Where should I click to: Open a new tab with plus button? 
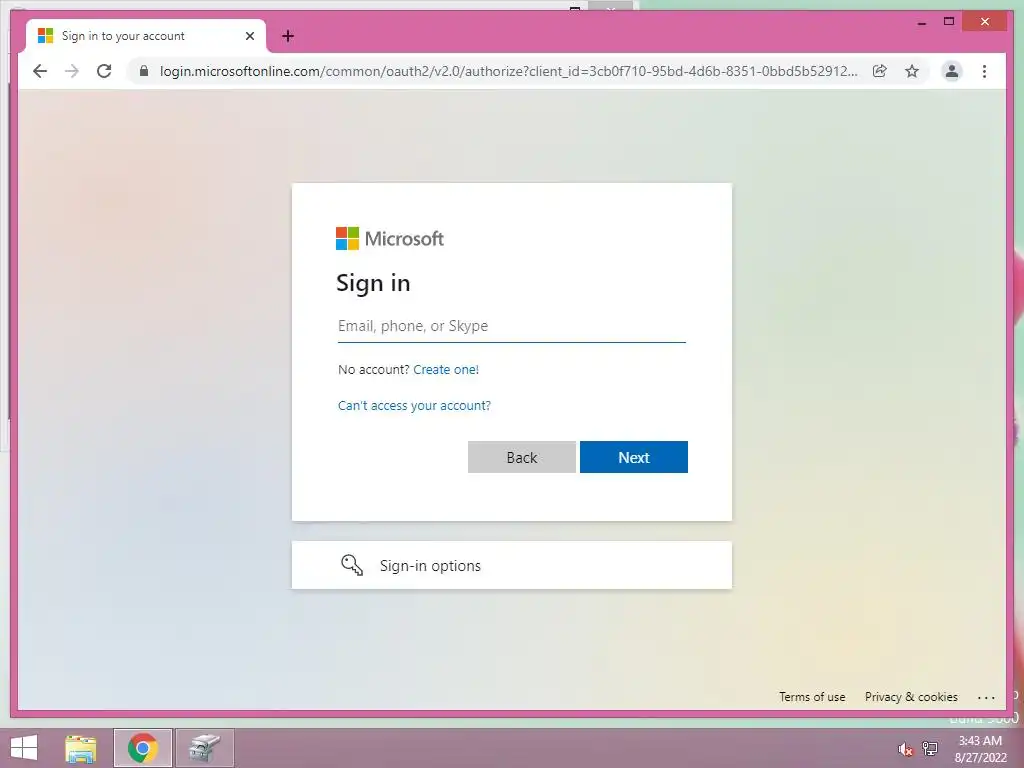[x=288, y=36]
